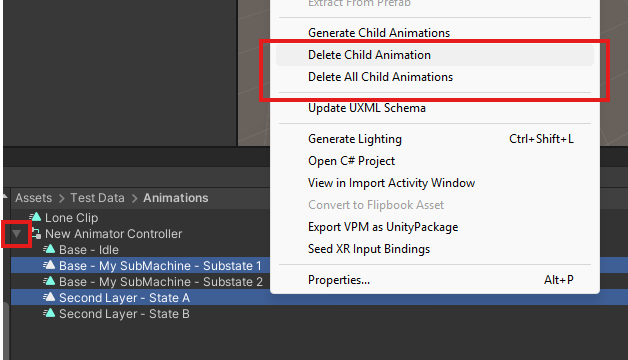
Task: Click the Second Layer - State B icon
Action: (49, 314)
